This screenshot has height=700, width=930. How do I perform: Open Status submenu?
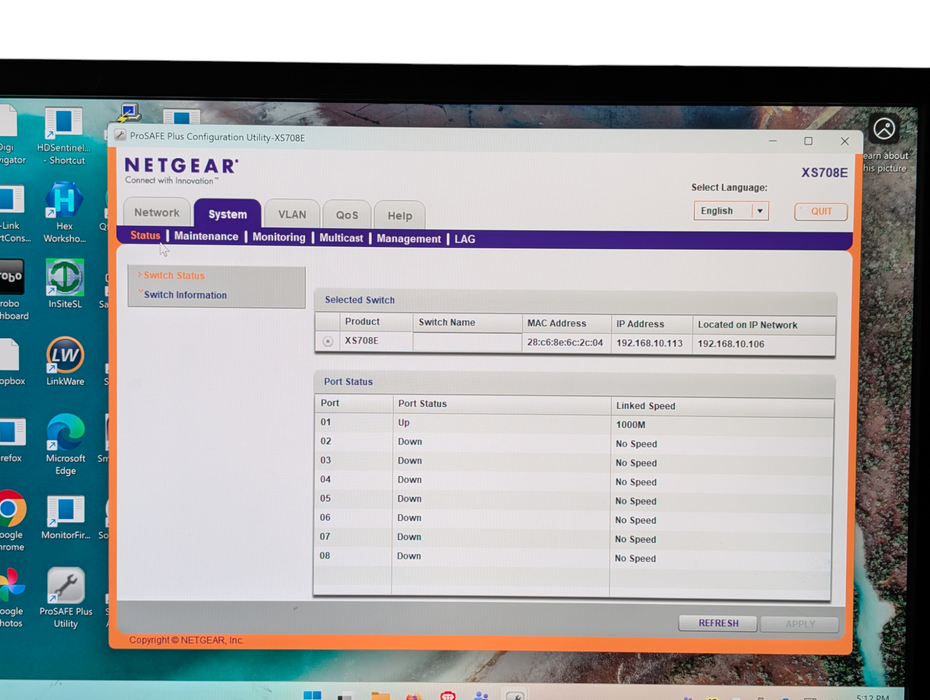point(145,236)
